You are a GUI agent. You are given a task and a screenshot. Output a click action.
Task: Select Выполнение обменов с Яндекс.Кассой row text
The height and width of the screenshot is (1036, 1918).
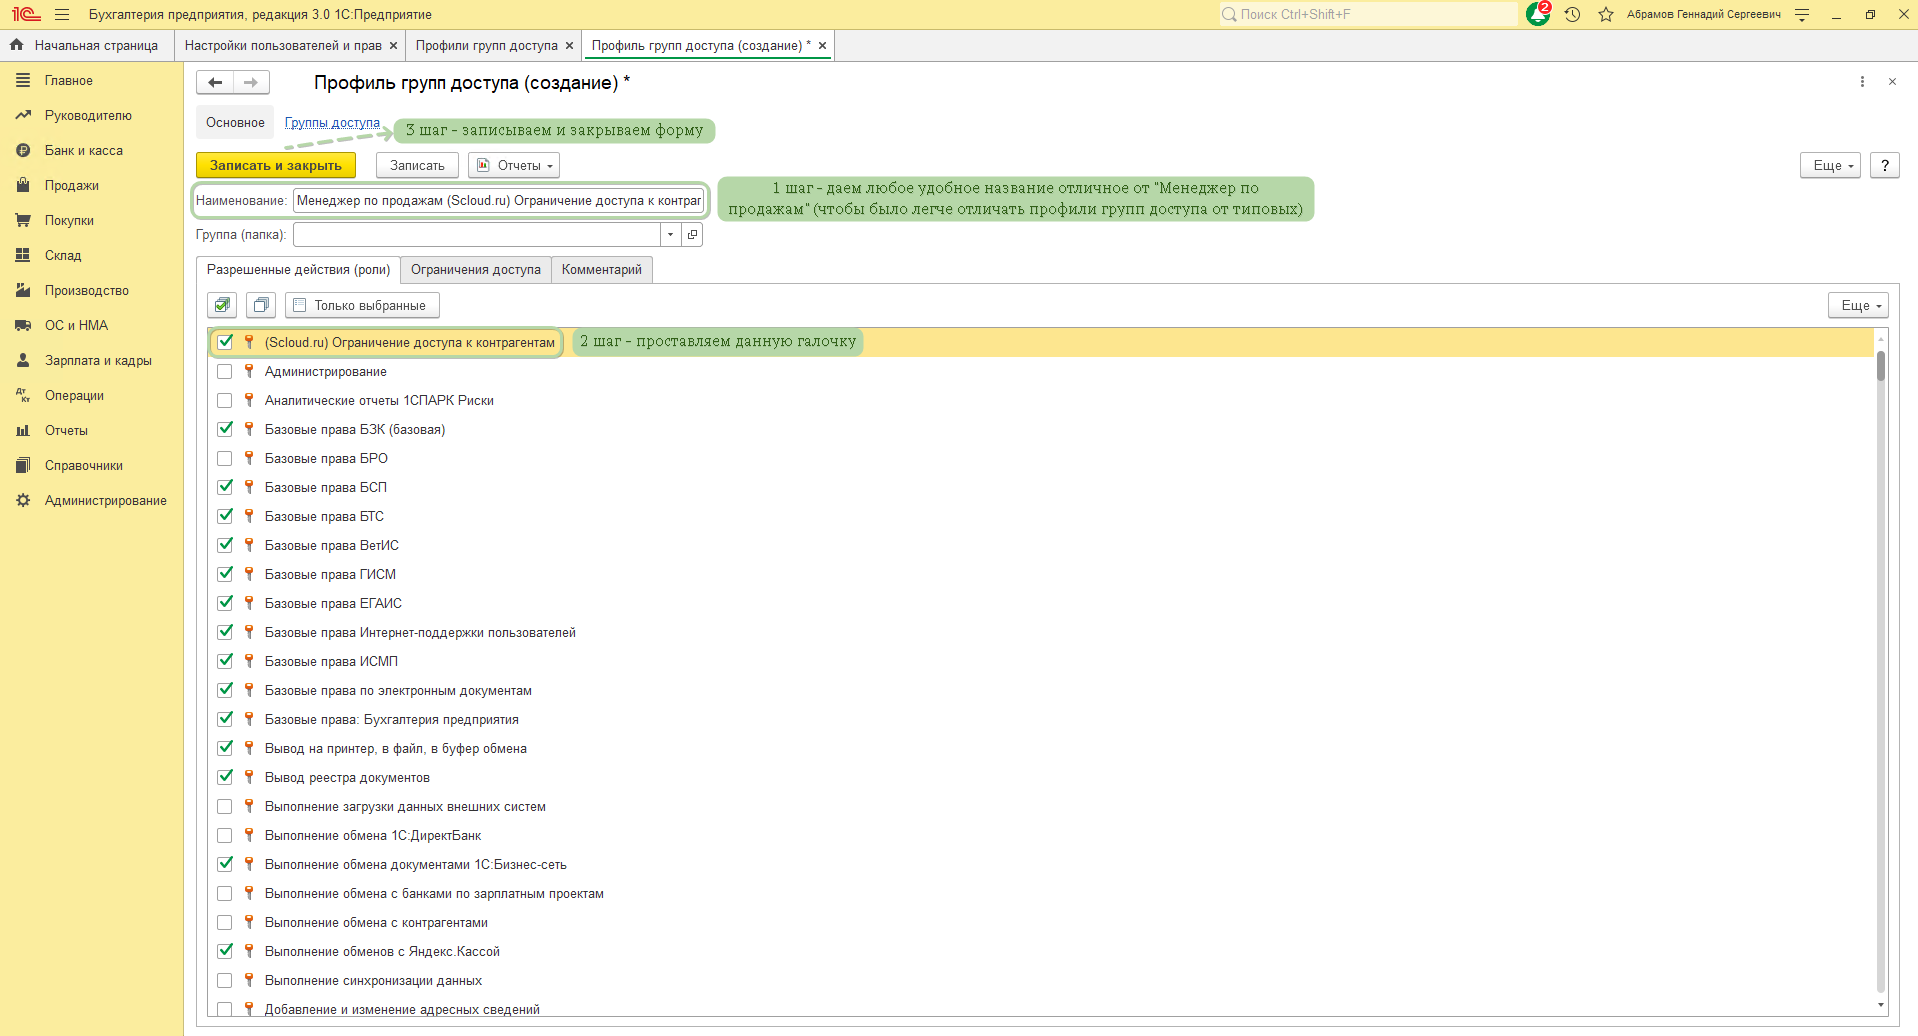[x=382, y=952]
